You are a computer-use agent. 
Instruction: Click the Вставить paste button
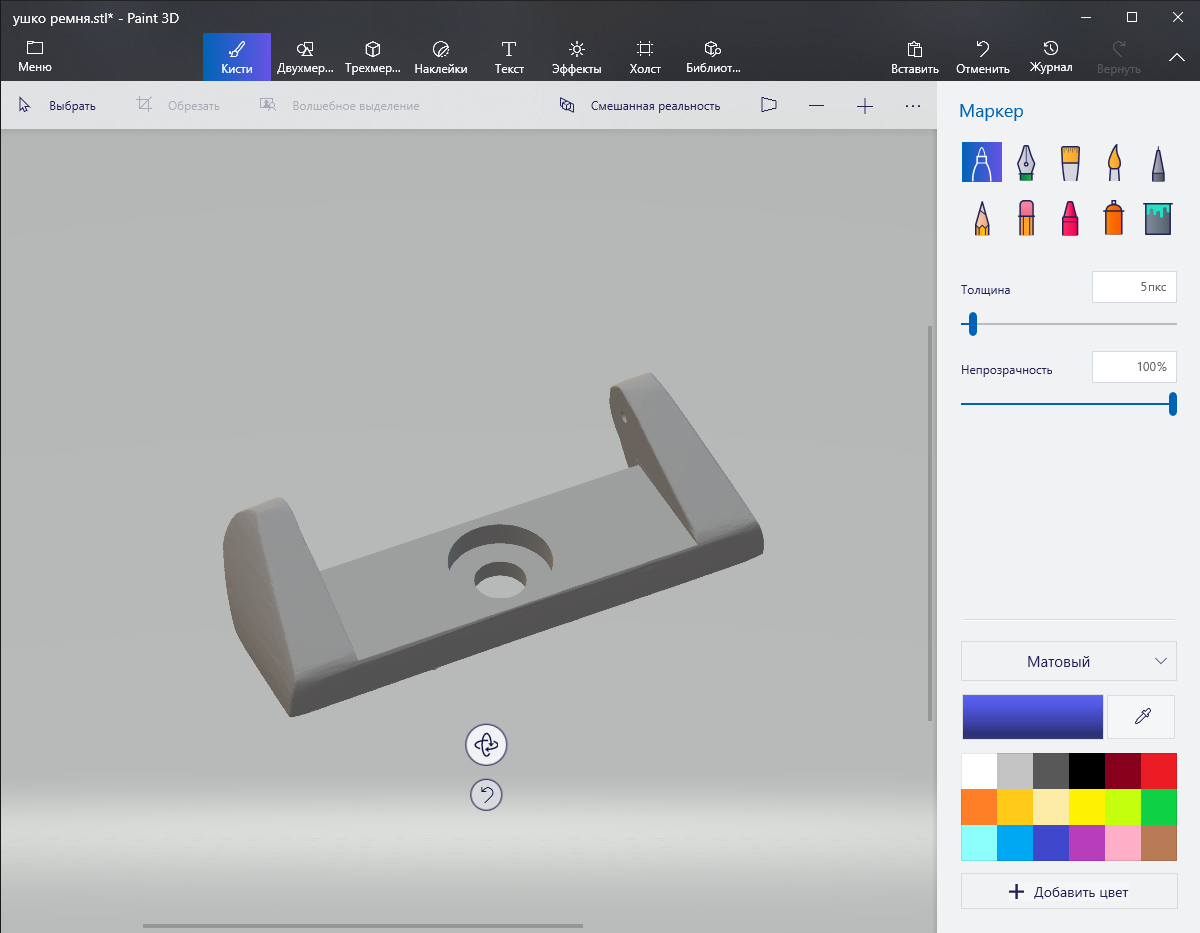915,57
